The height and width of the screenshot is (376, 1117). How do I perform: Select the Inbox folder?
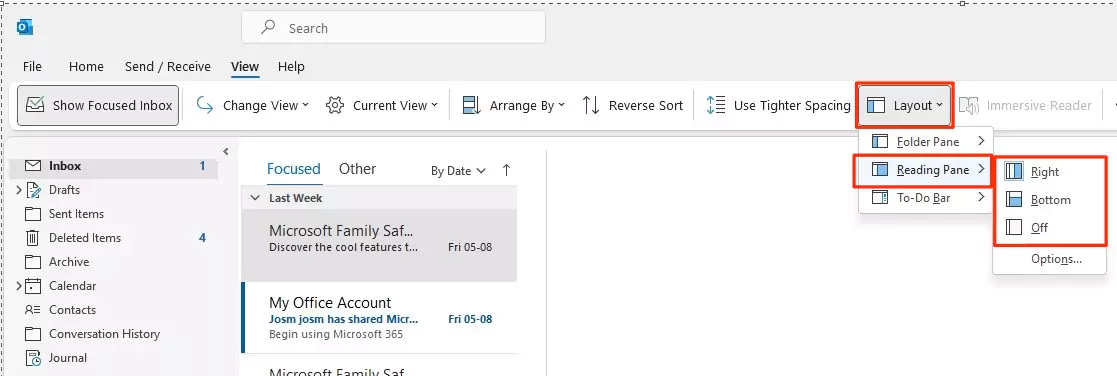[114, 166]
